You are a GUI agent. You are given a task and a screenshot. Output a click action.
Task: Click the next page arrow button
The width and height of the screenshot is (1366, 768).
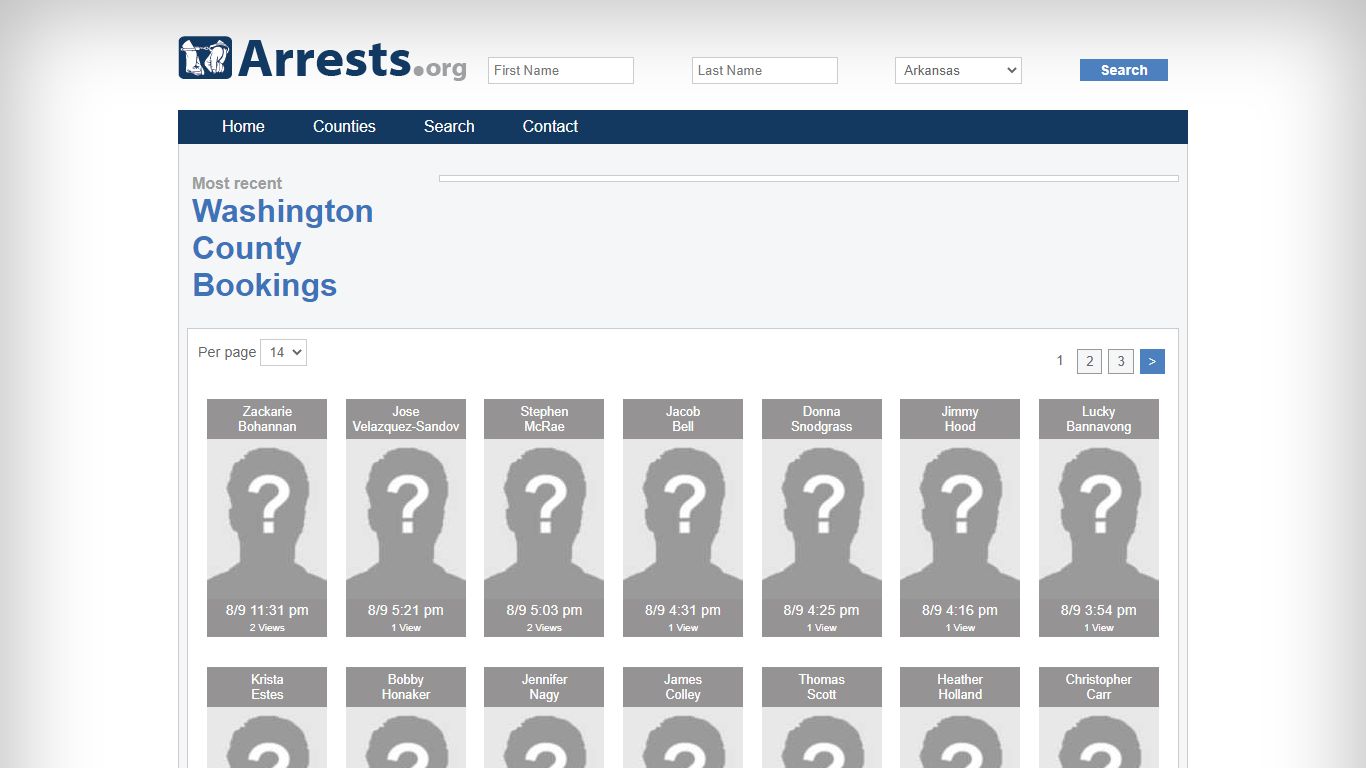click(1152, 361)
